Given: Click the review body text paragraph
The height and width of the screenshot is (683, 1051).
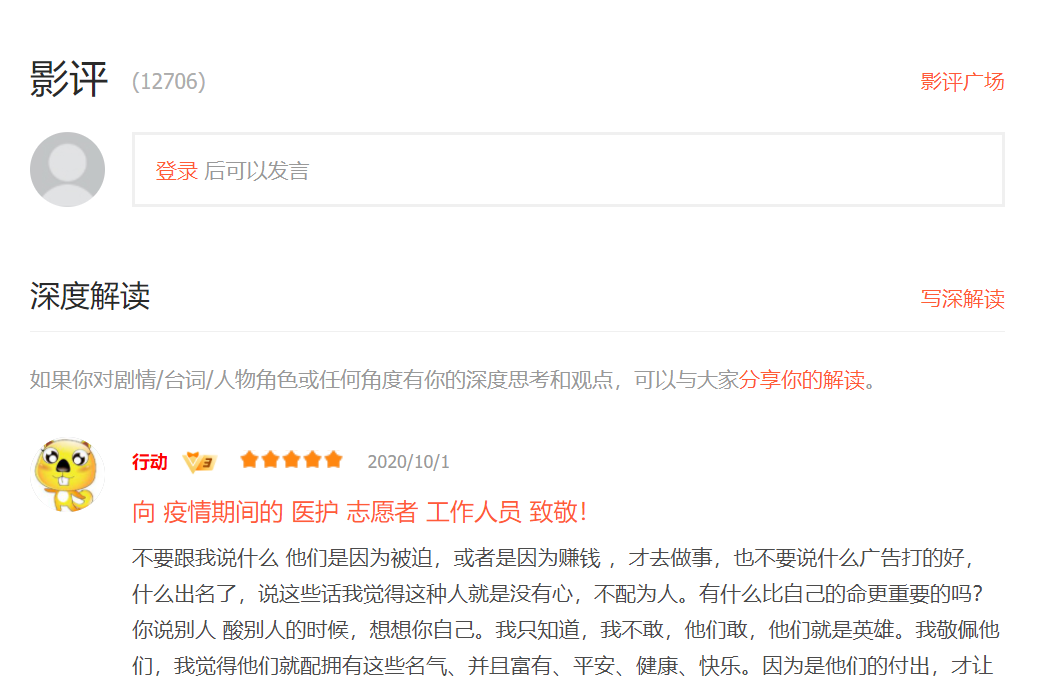Looking at the screenshot, I should [566, 611].
